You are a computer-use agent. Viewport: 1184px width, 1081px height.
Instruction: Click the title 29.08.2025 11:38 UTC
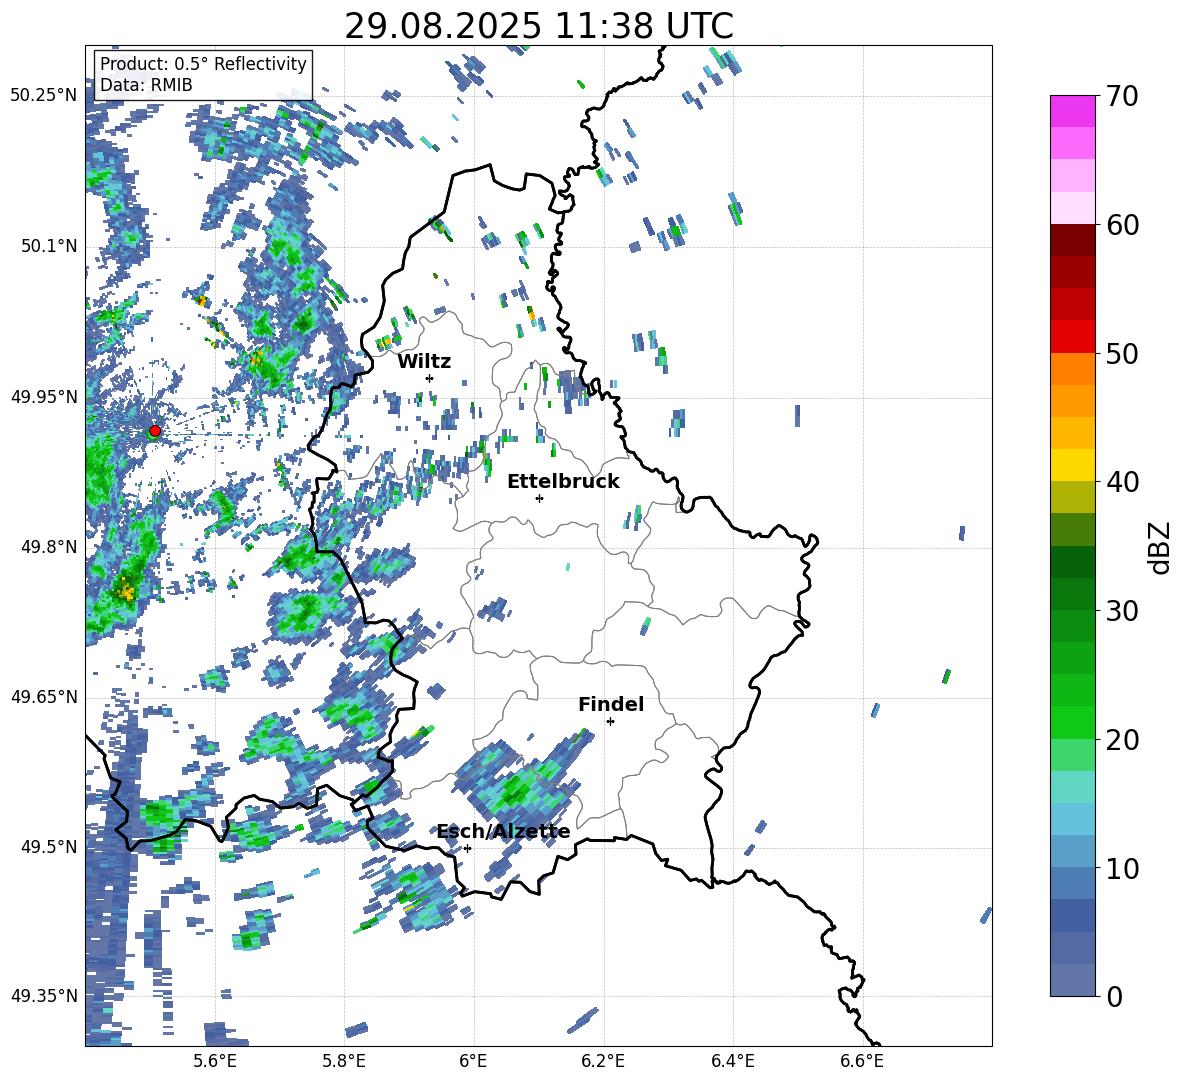click(539, 26)
